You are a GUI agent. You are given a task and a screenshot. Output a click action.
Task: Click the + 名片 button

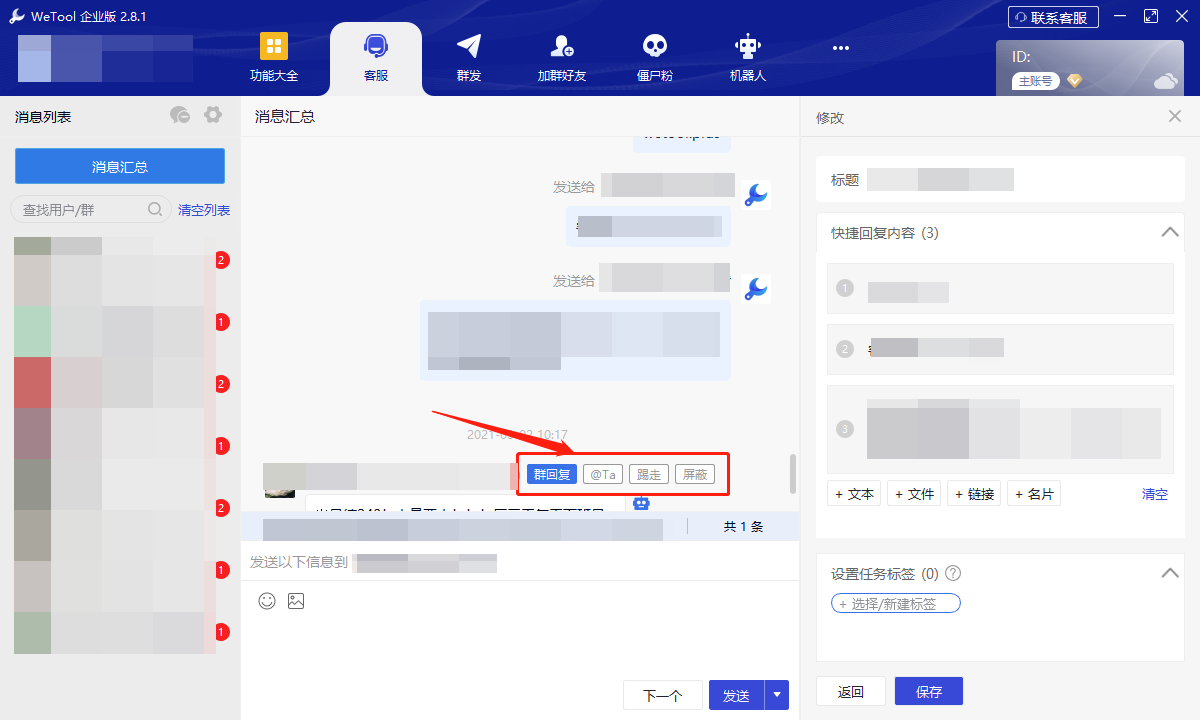pyautogui.click(x=1034, y=494)
